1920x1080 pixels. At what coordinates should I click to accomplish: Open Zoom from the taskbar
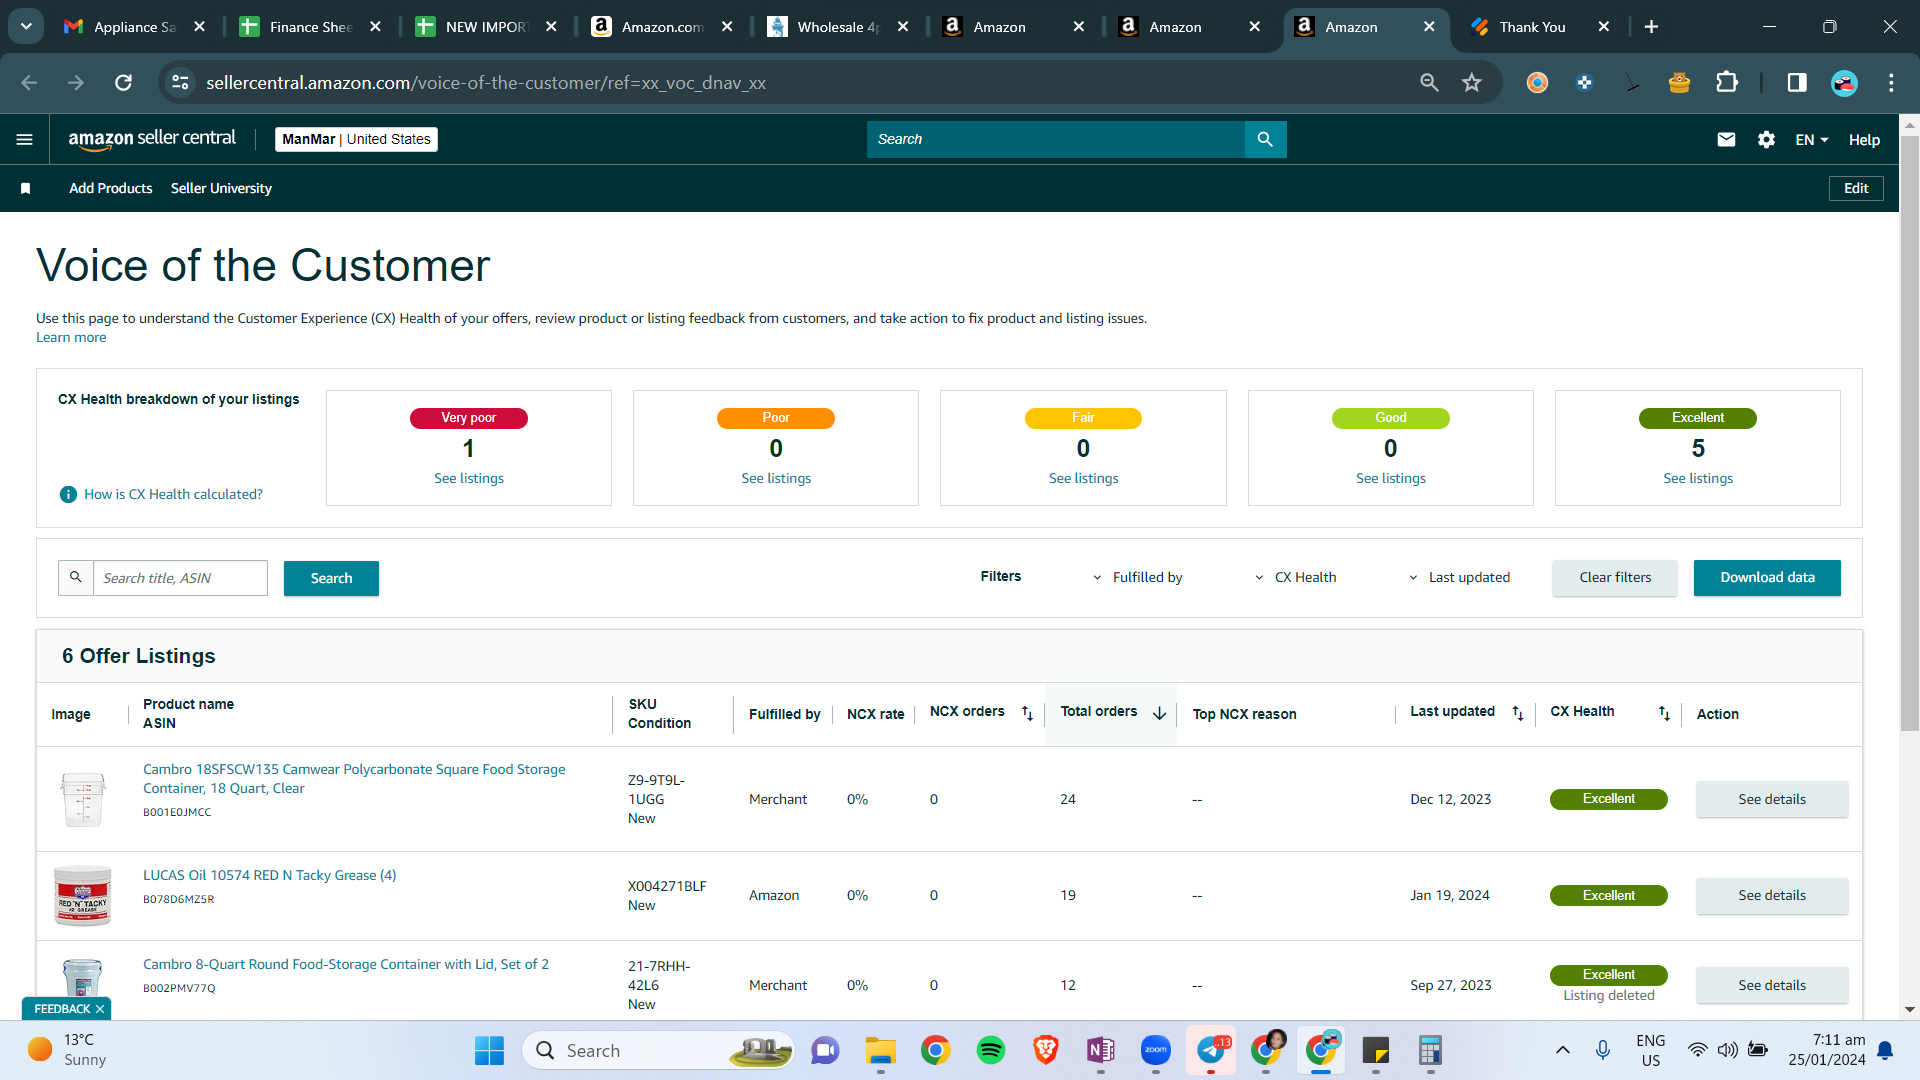pos(1156,1050)
